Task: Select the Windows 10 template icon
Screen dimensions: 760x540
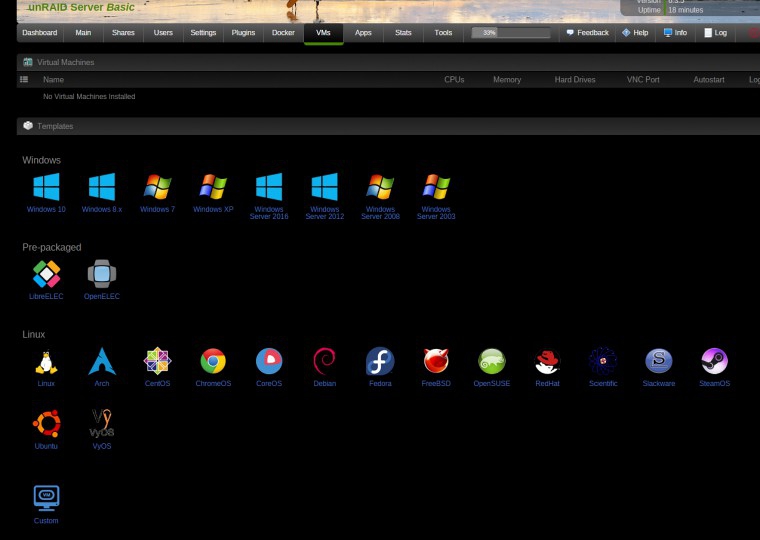Action: click(x=46, y=187)
